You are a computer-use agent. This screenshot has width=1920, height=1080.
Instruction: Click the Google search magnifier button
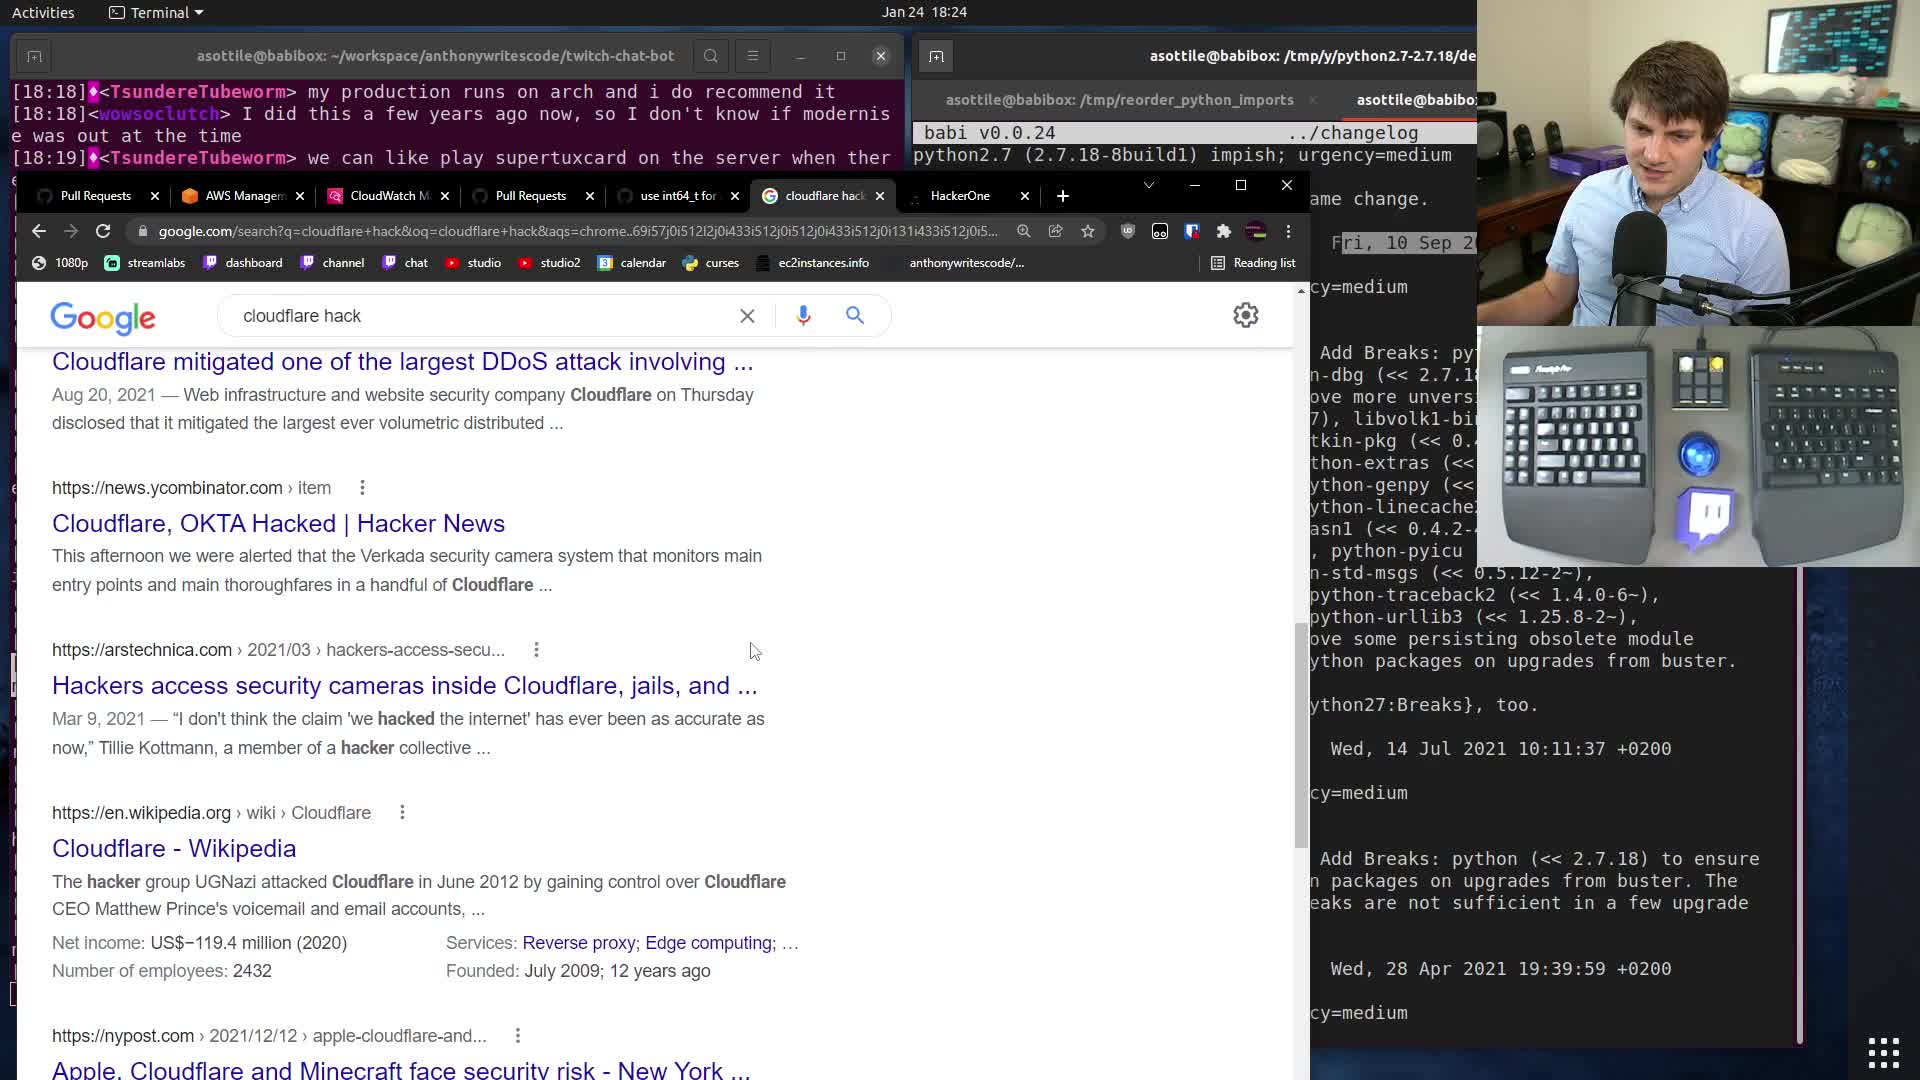(x=855, y=315)
